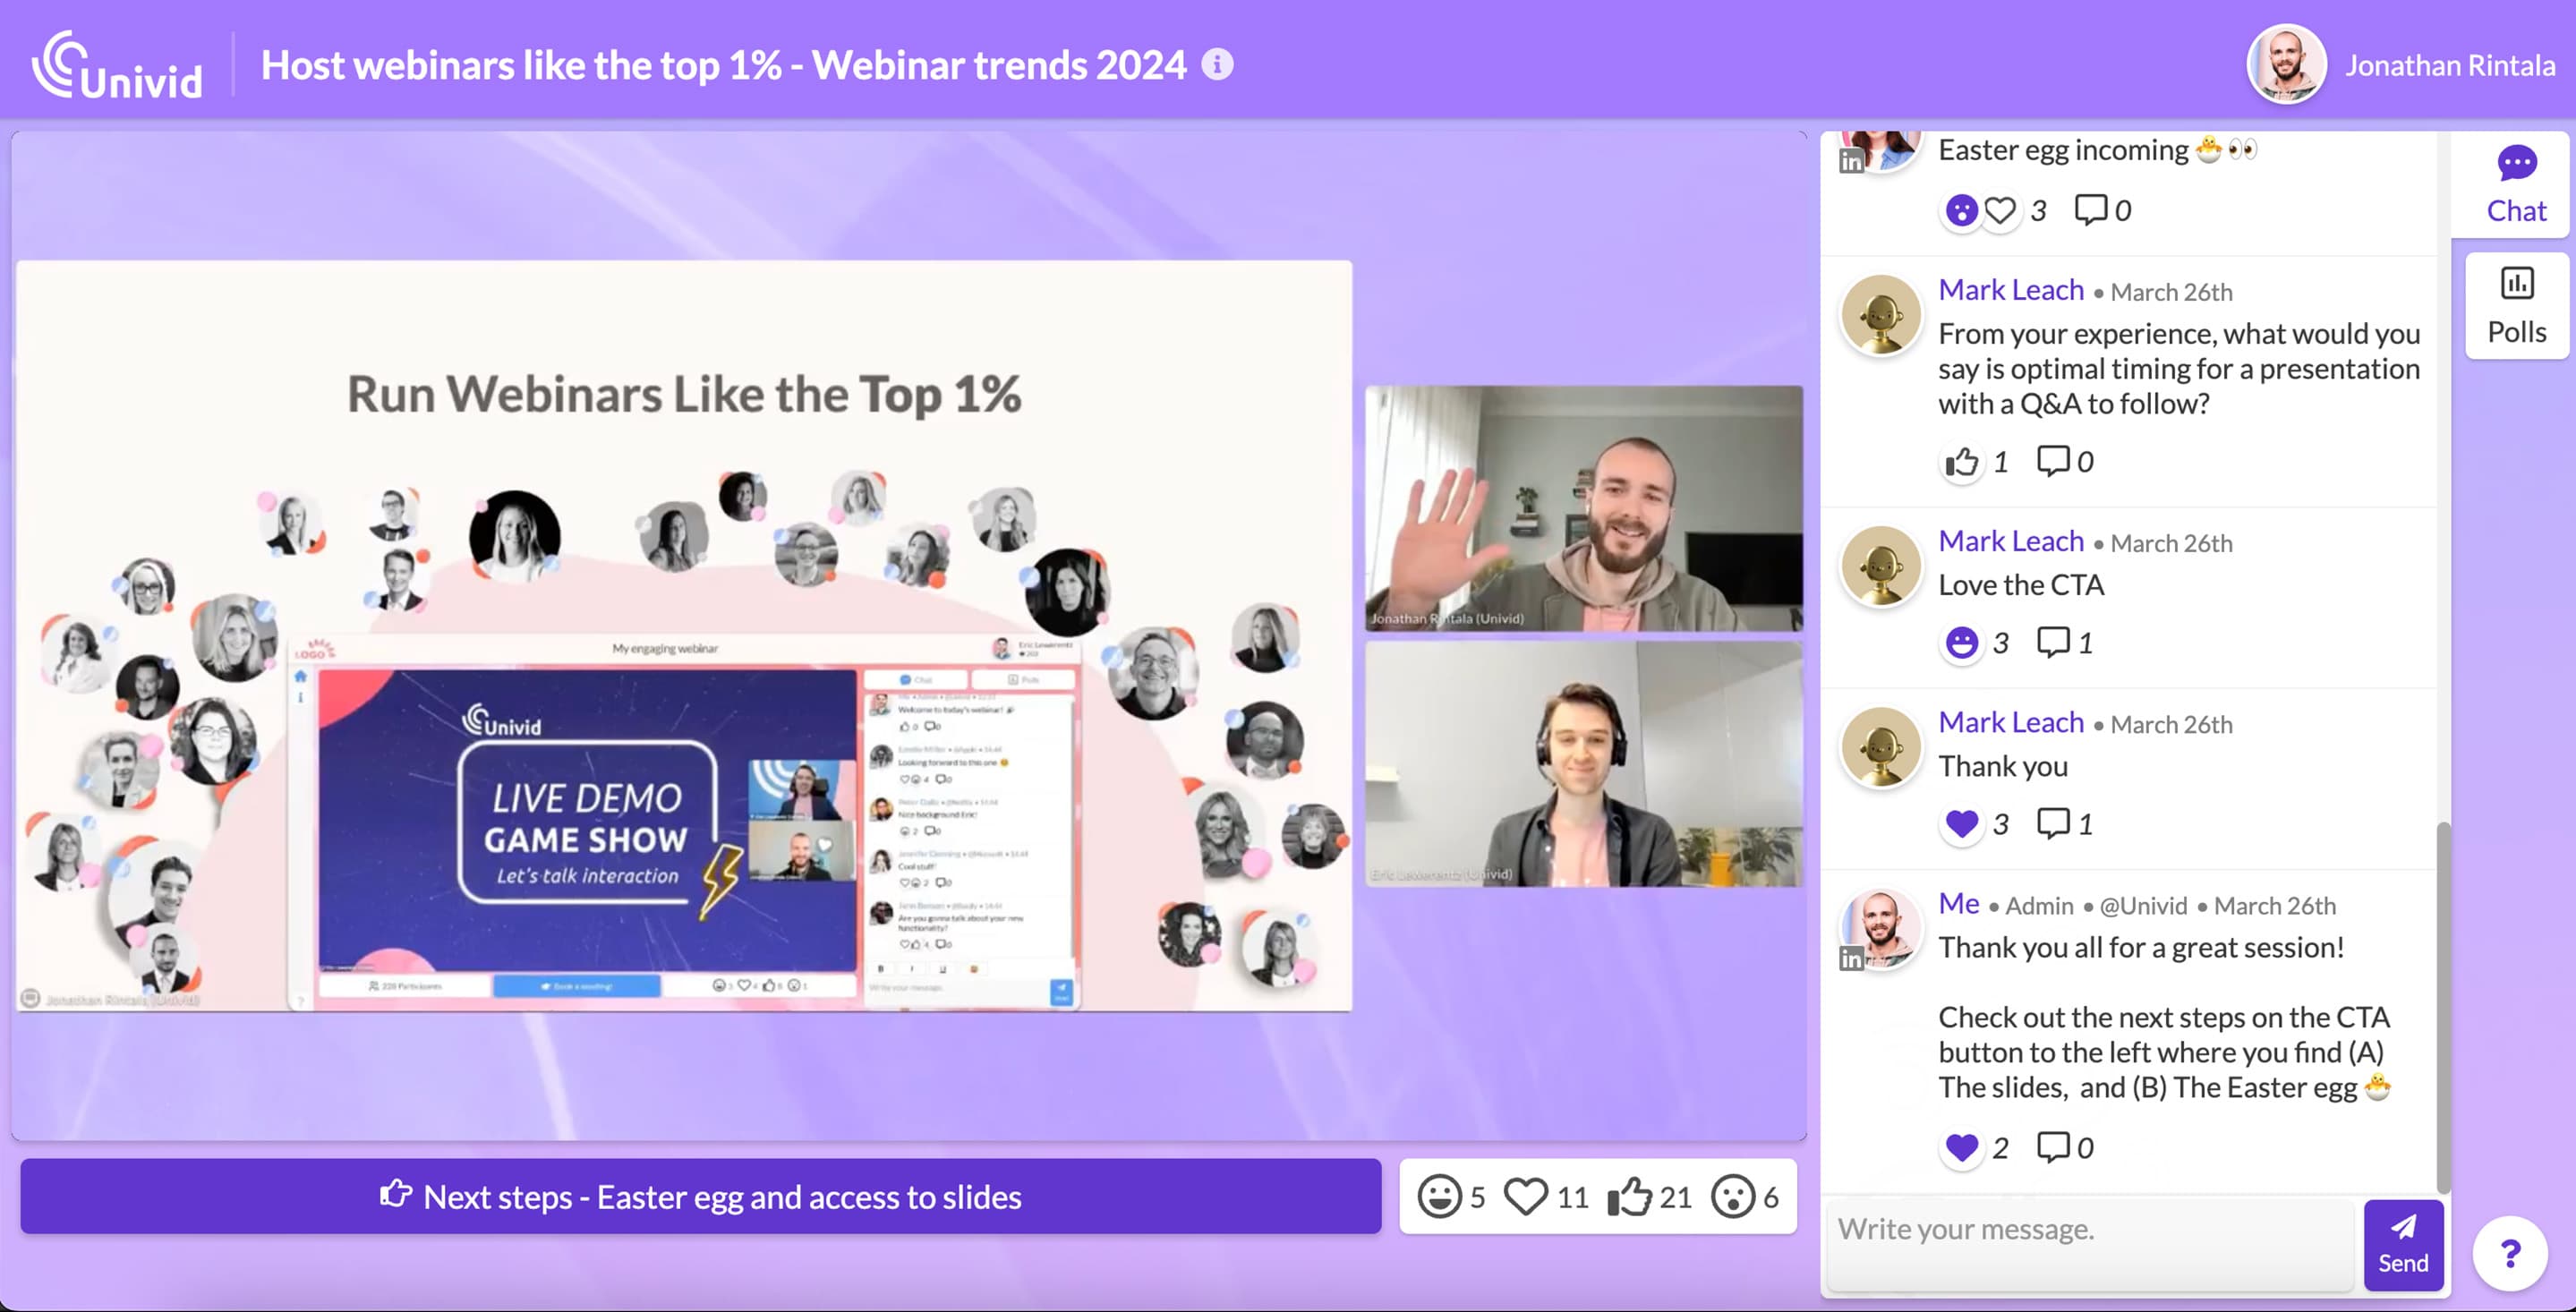Image resolution: width=2576 pixels, height=1312 pixels.
Task: Toggle heart on Thank you all message
Action: point(1961,1147)
